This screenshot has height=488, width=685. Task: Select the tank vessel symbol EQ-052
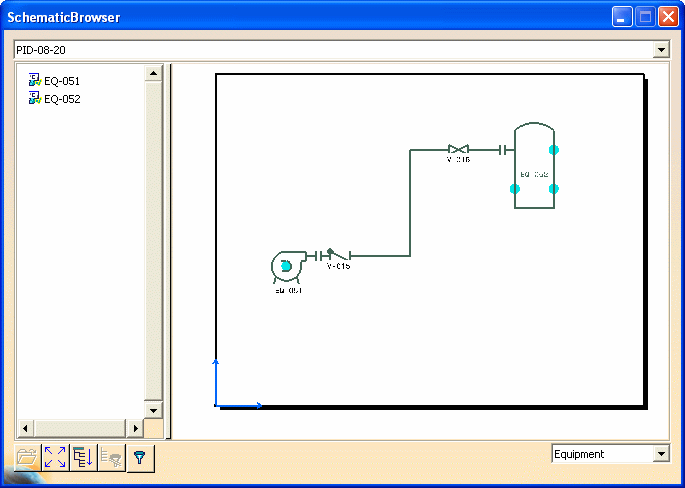534,166
